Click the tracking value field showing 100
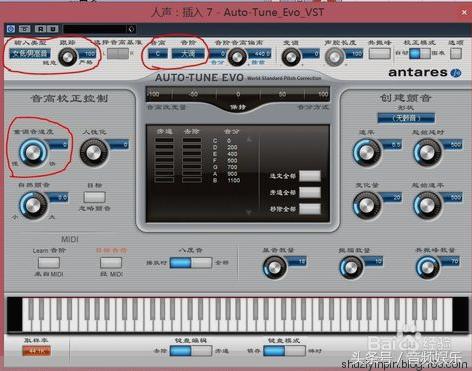The image size is (472, 371). 88,53
